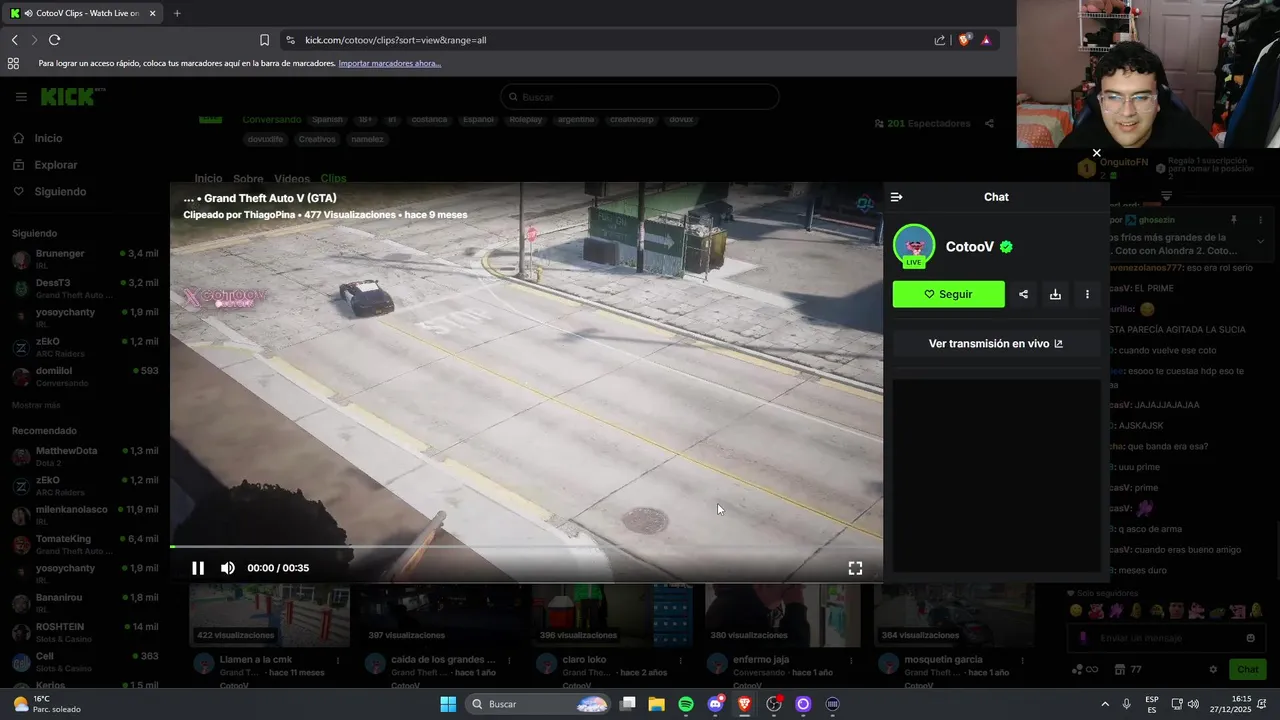1280x720 pixels.
Task: Open Brunenger followed channel
Action: point(85,259)
